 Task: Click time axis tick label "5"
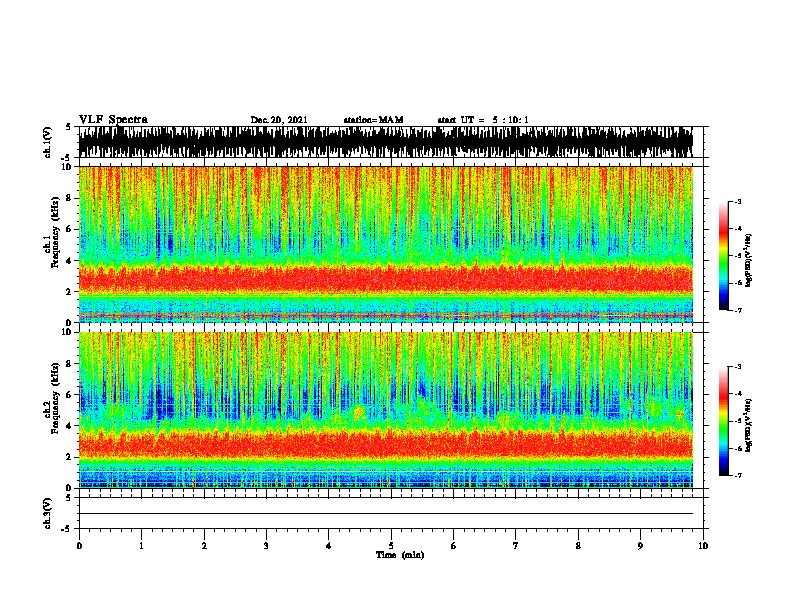pos(391,546)
